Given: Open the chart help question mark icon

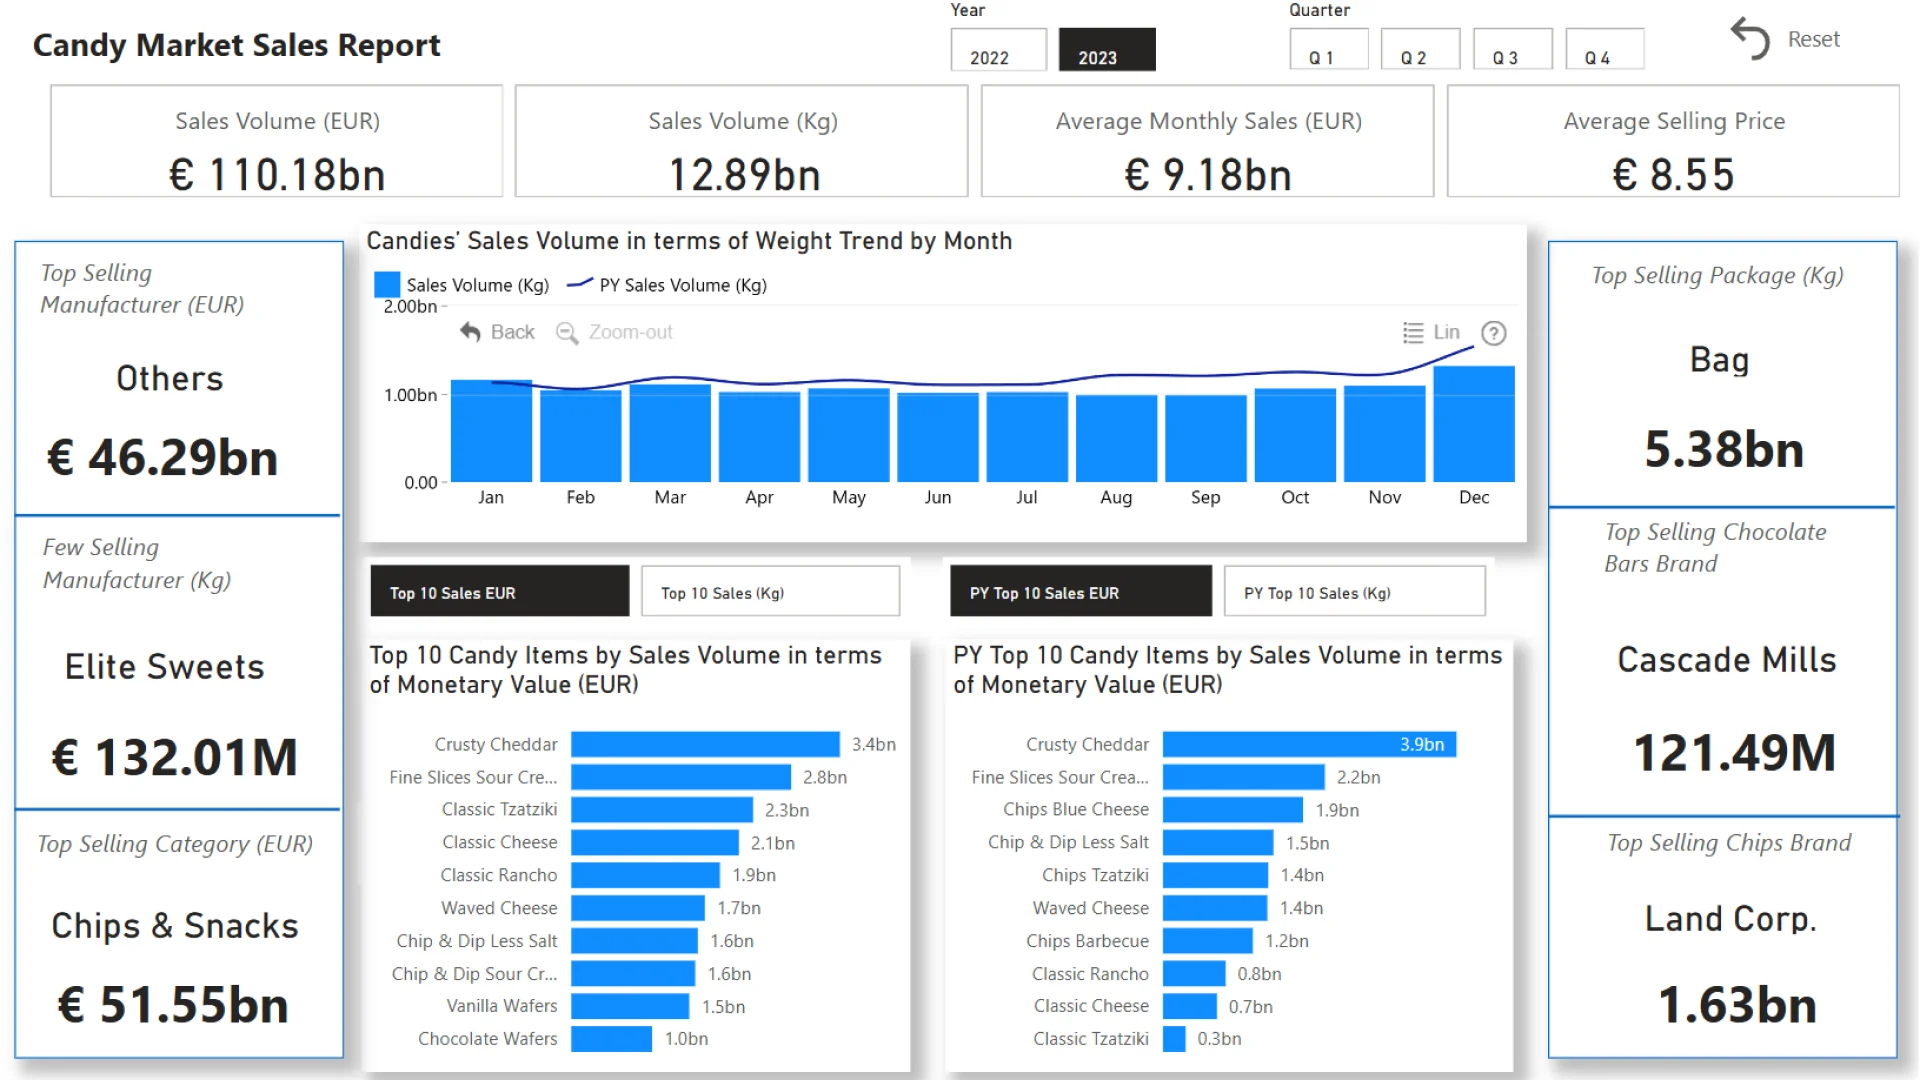Looking at the screenshot, I should pyautogui.click(x=1494, y=333).
